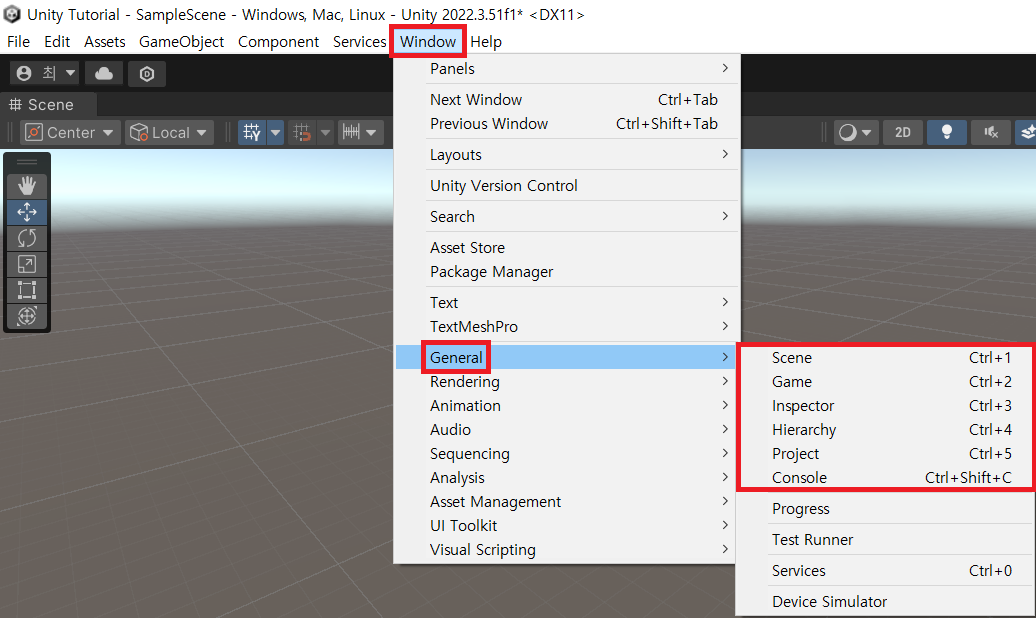Open Services window with Ctrl+0
Image resolution: width=1036 pixels, height=618 pixels.
click(x=886, y=571)
